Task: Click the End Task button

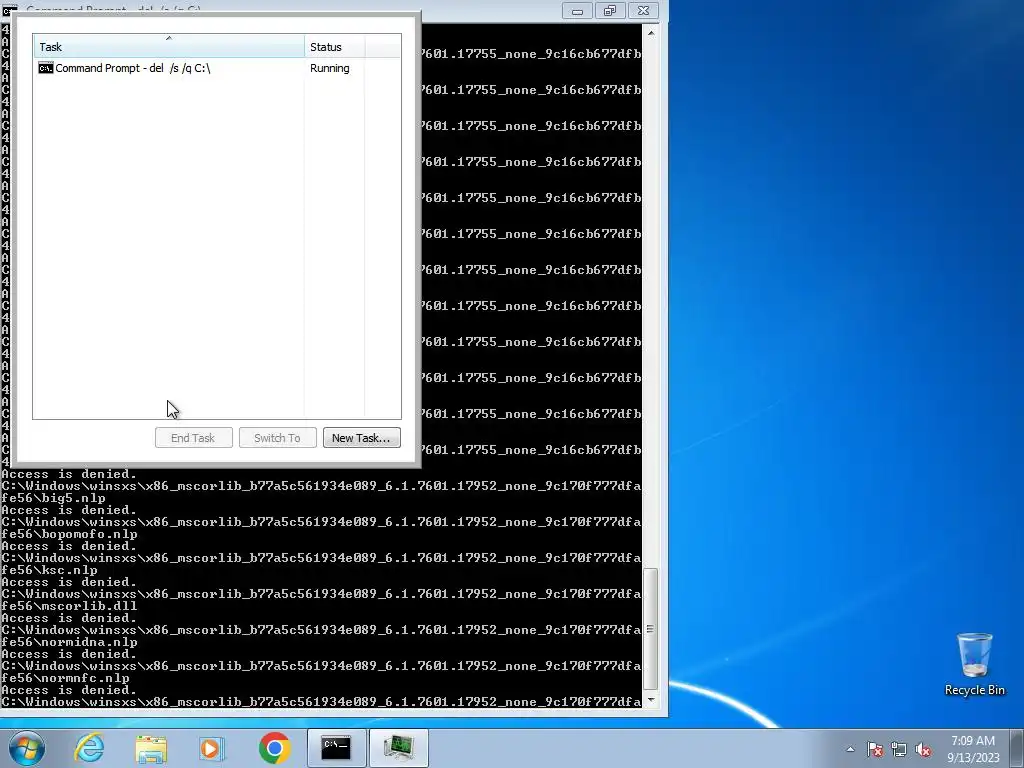Action: 193,438
